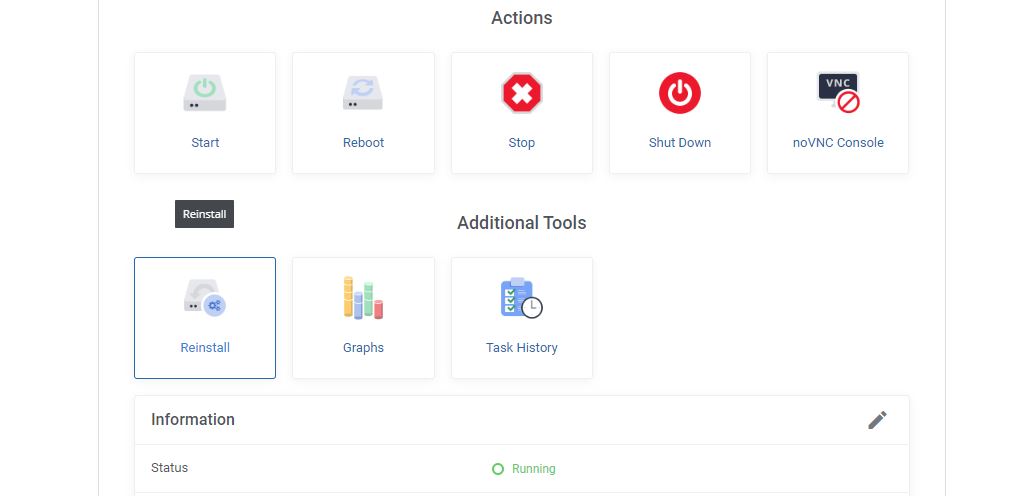Click the red power Shut Down icon
Image resolution: width=1010 pixels, height=496 pixels.
(x=680, y=93)
